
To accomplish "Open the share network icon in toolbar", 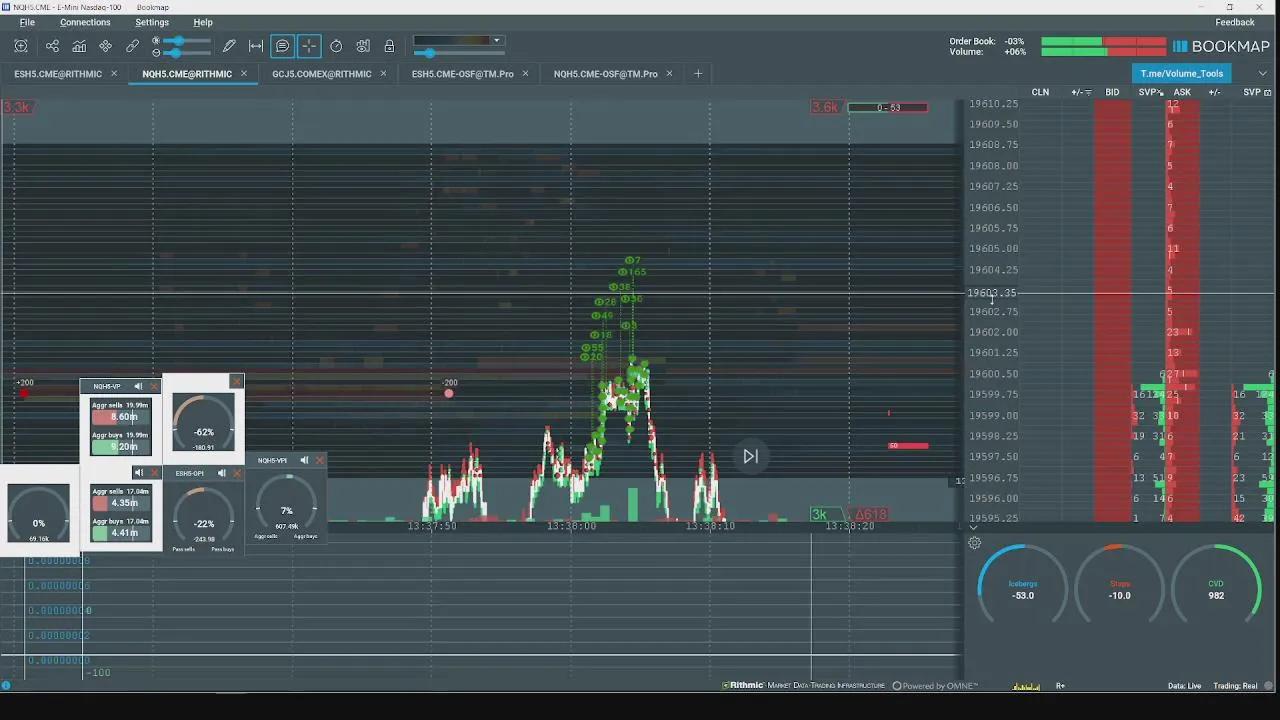I will pos(52,46).
